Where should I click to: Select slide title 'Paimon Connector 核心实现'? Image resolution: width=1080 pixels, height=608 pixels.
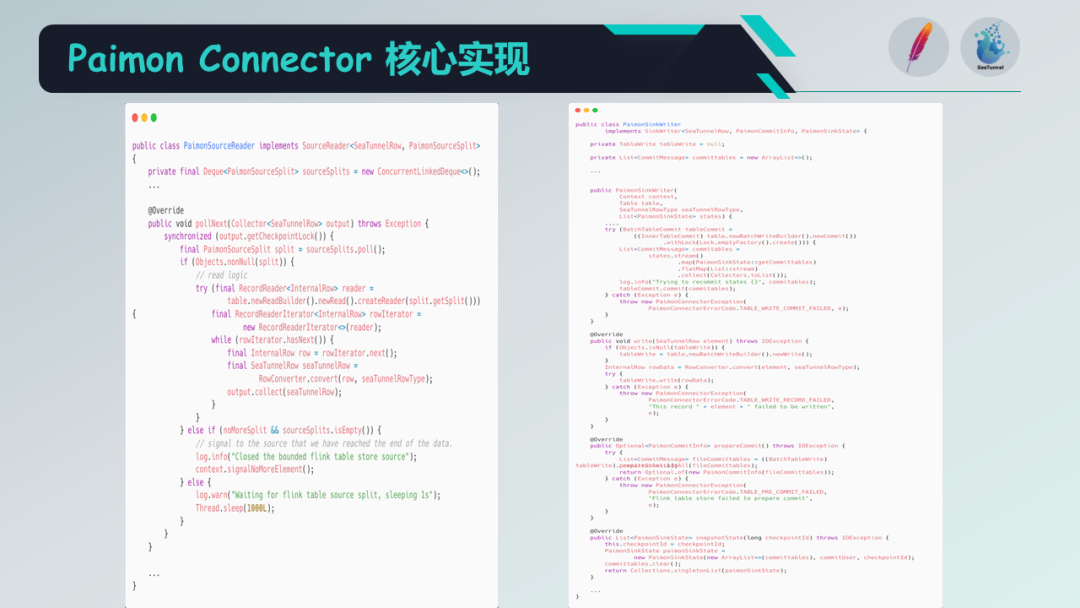tap(298, 59)
